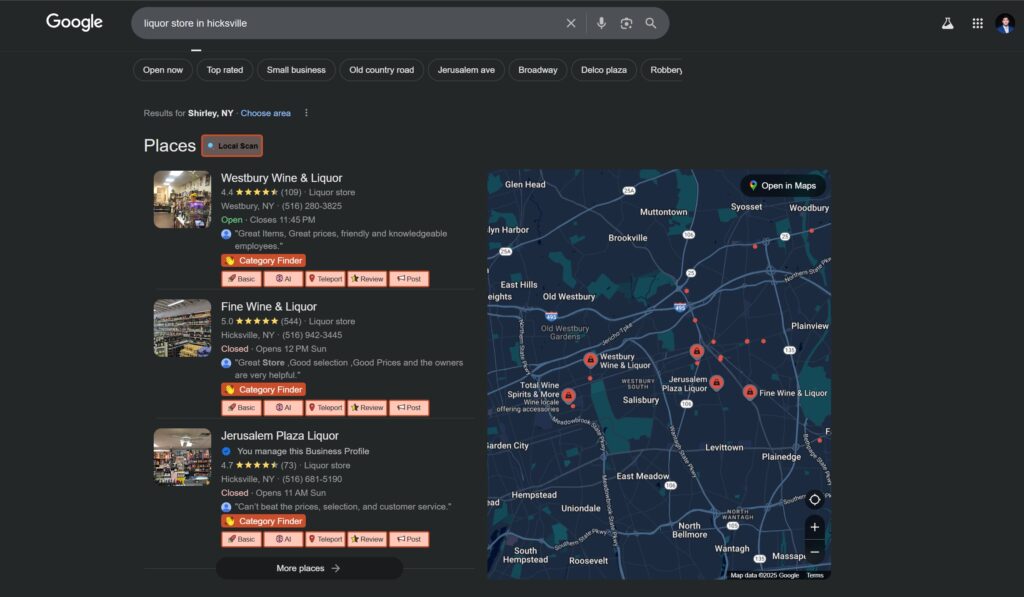Screen dimensions: 1024x597
Task: Select the Jerusalem ave filter chip
Action: (x=466, y=70)
